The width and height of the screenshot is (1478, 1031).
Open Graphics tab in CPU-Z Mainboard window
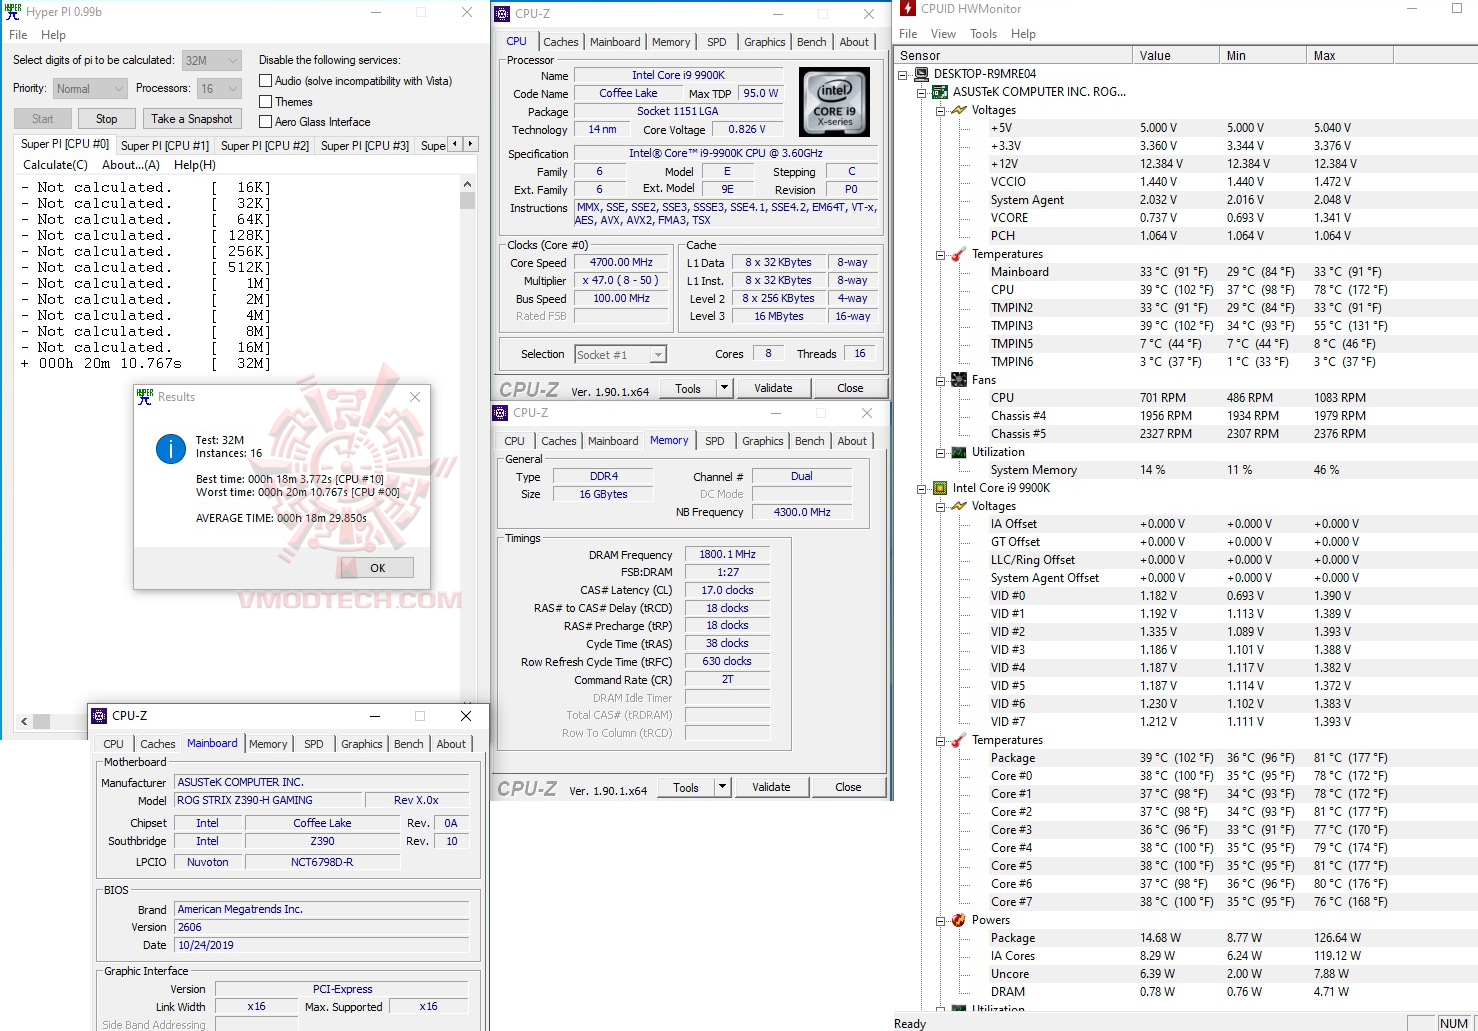(361, 744)
